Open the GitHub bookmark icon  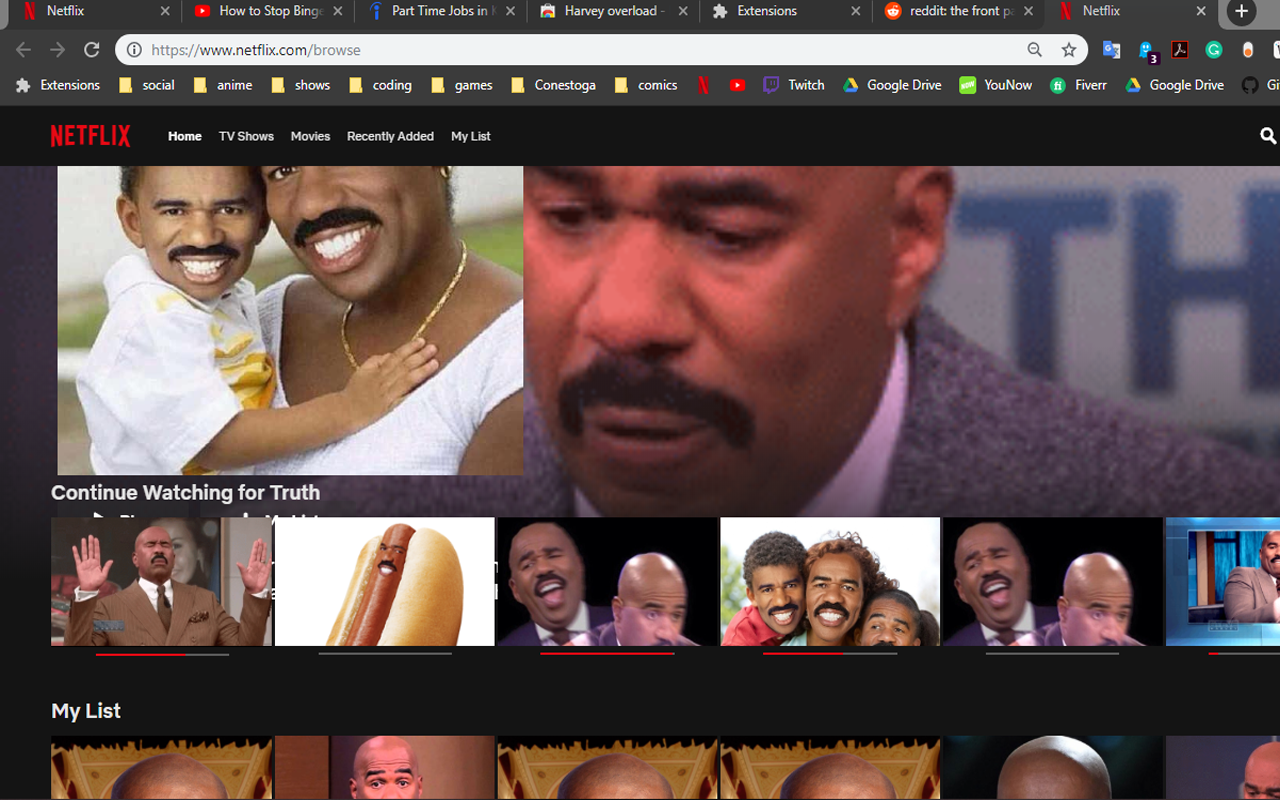(x=1250, y=85)
